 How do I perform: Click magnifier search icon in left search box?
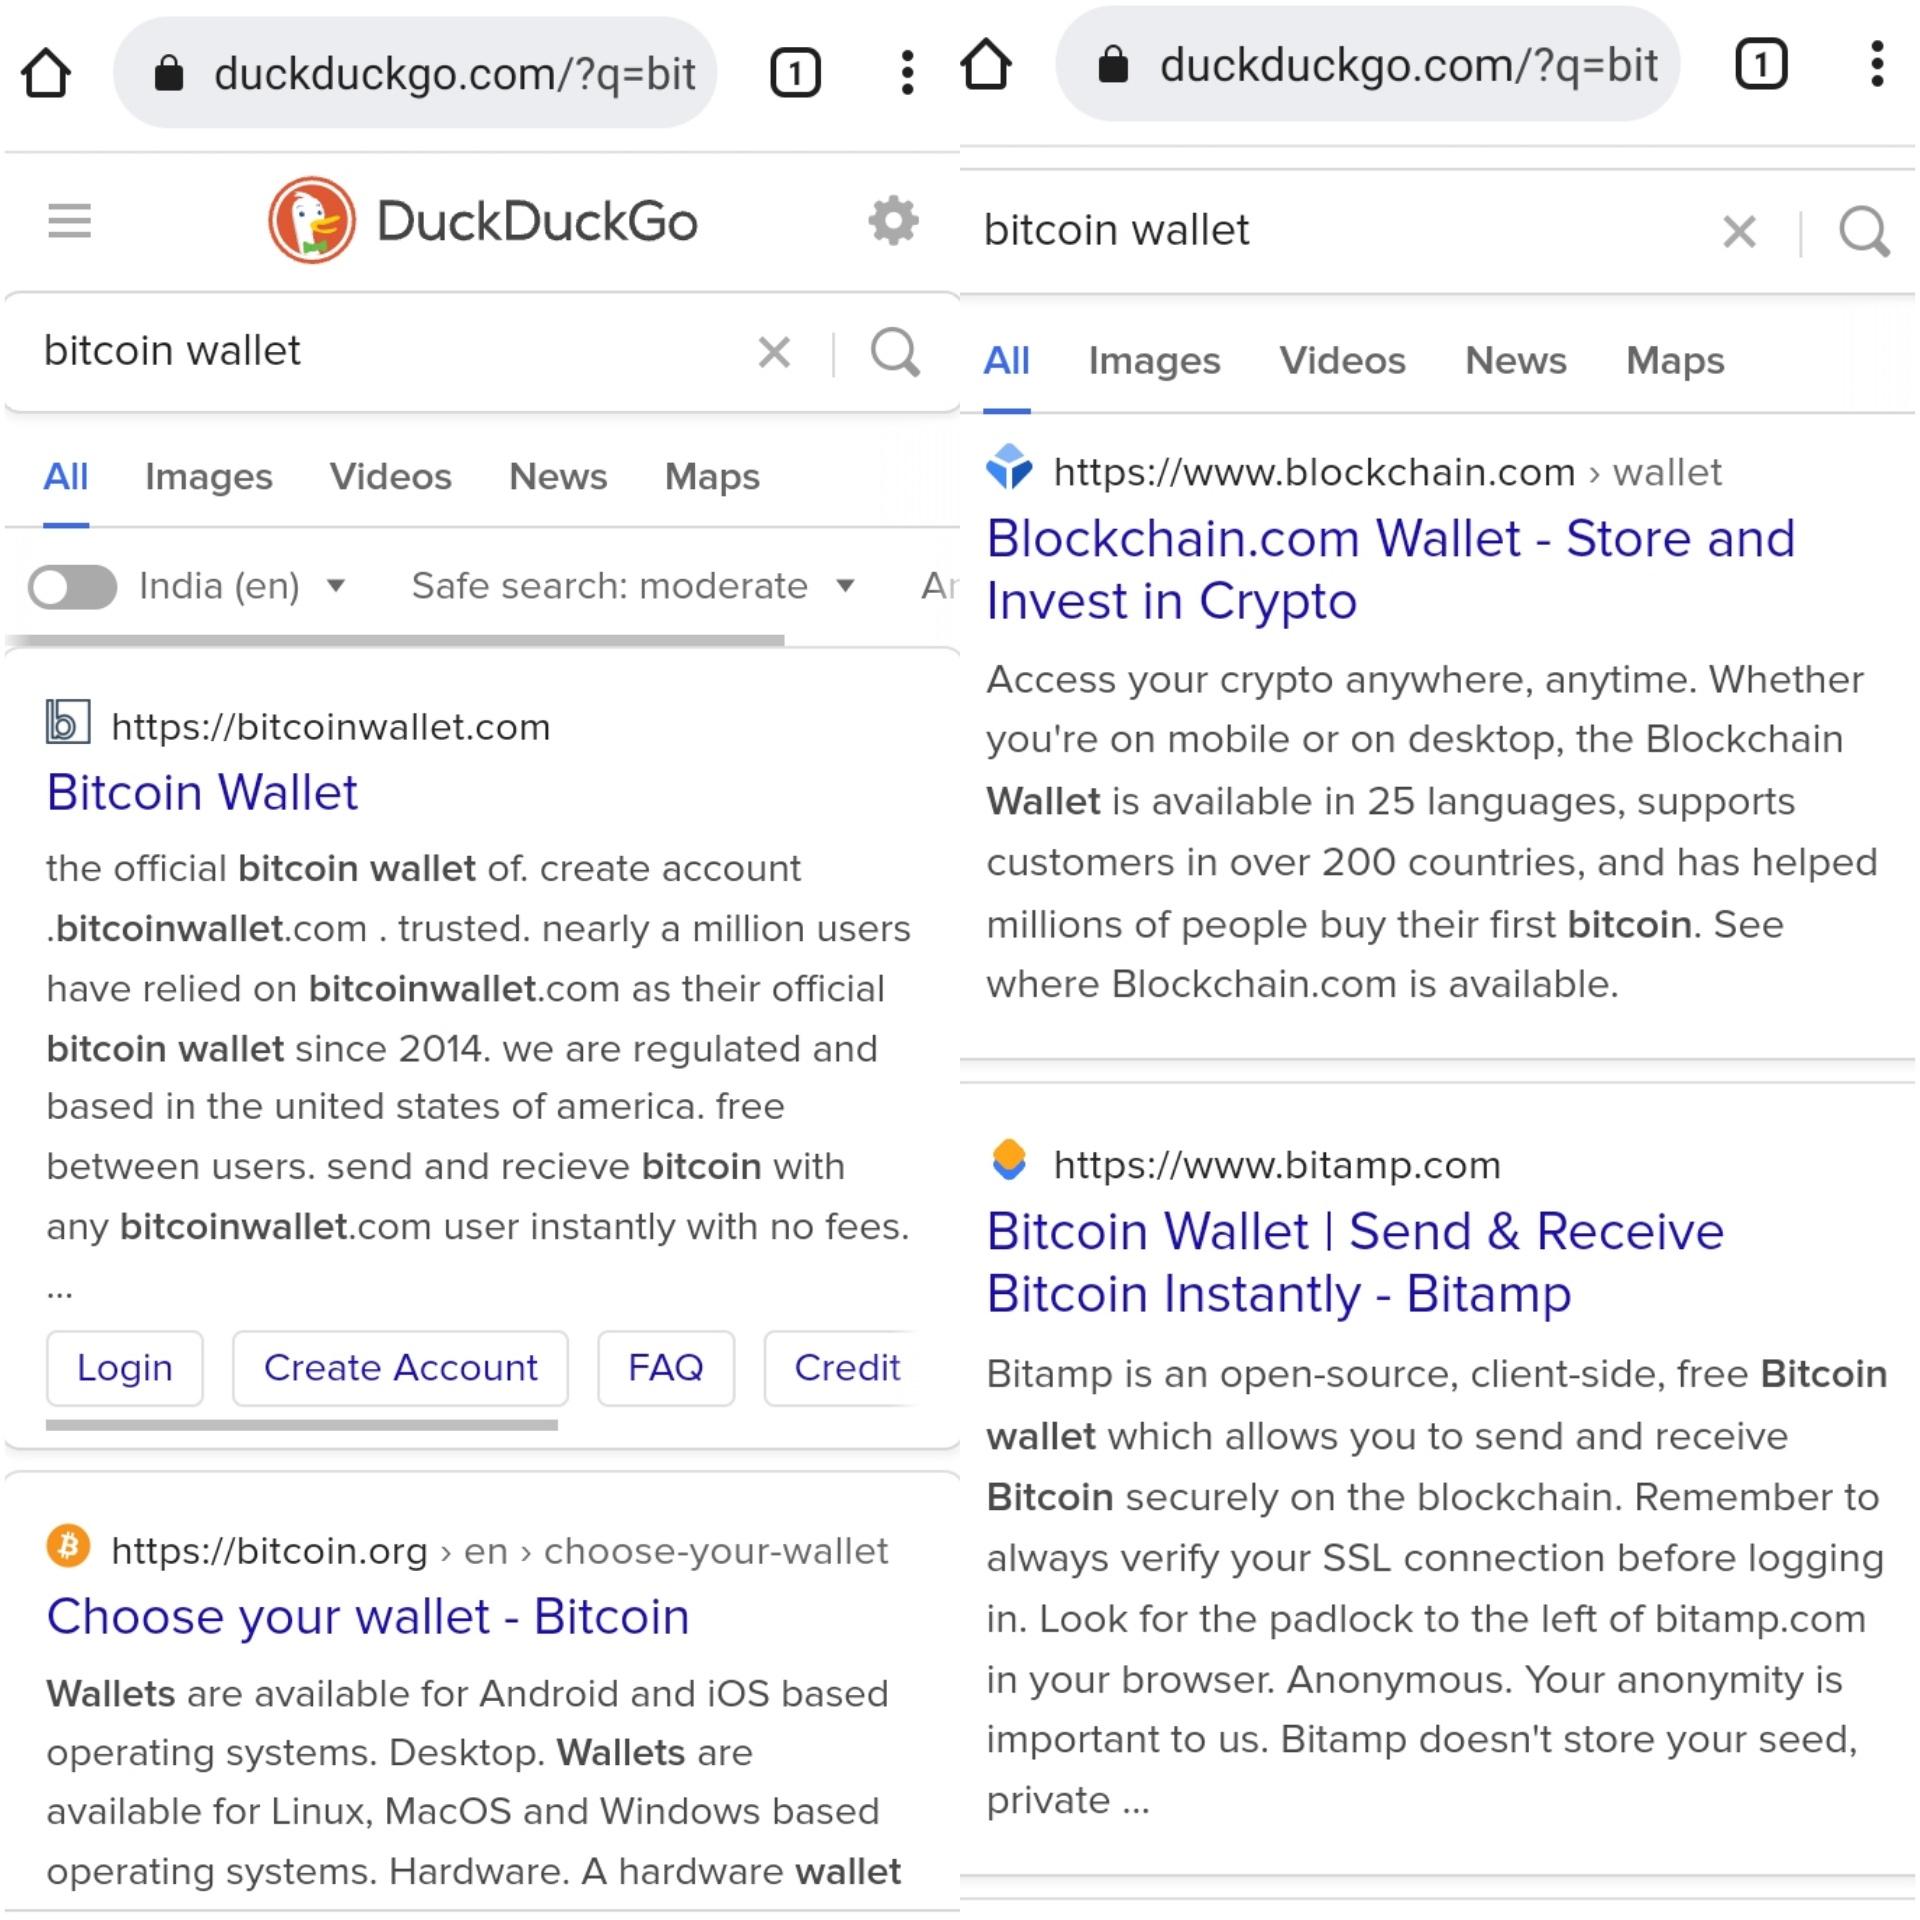[895, 352]
